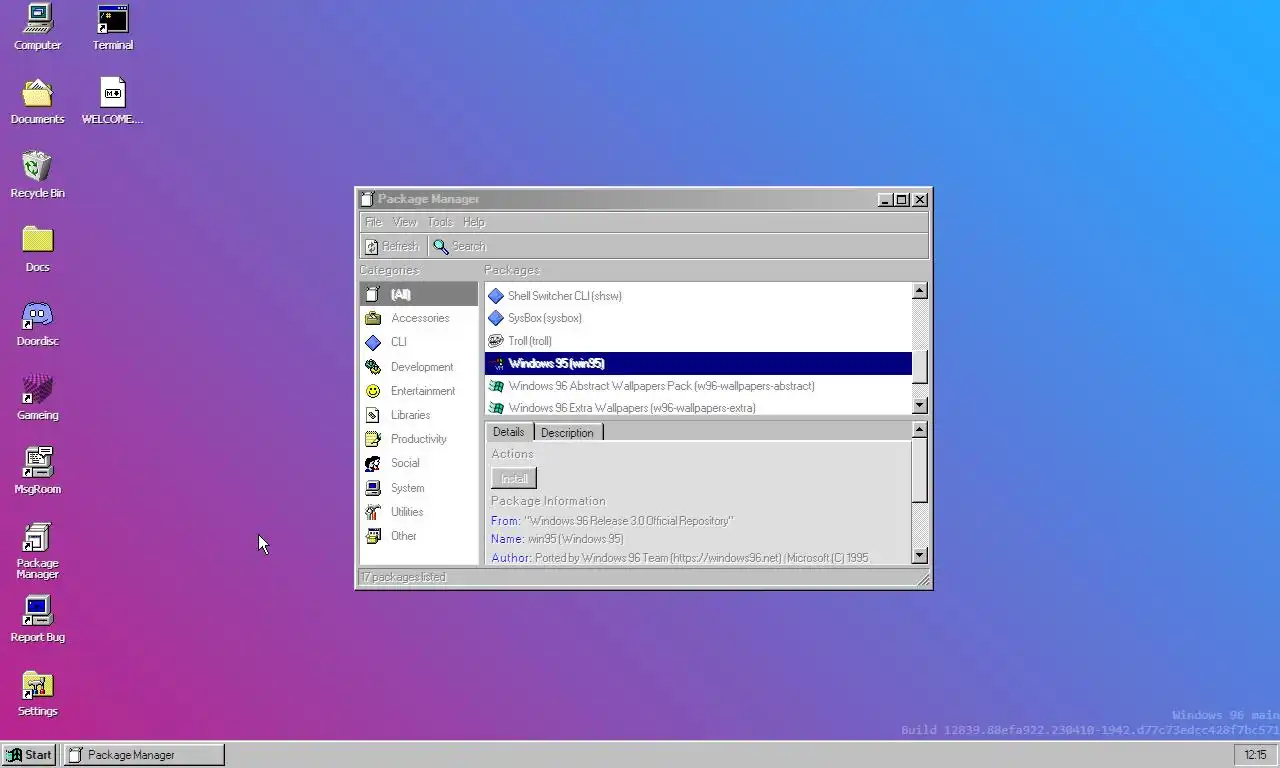1280x768 pixels.
Task: Filter by the System category
Action: 419,488
